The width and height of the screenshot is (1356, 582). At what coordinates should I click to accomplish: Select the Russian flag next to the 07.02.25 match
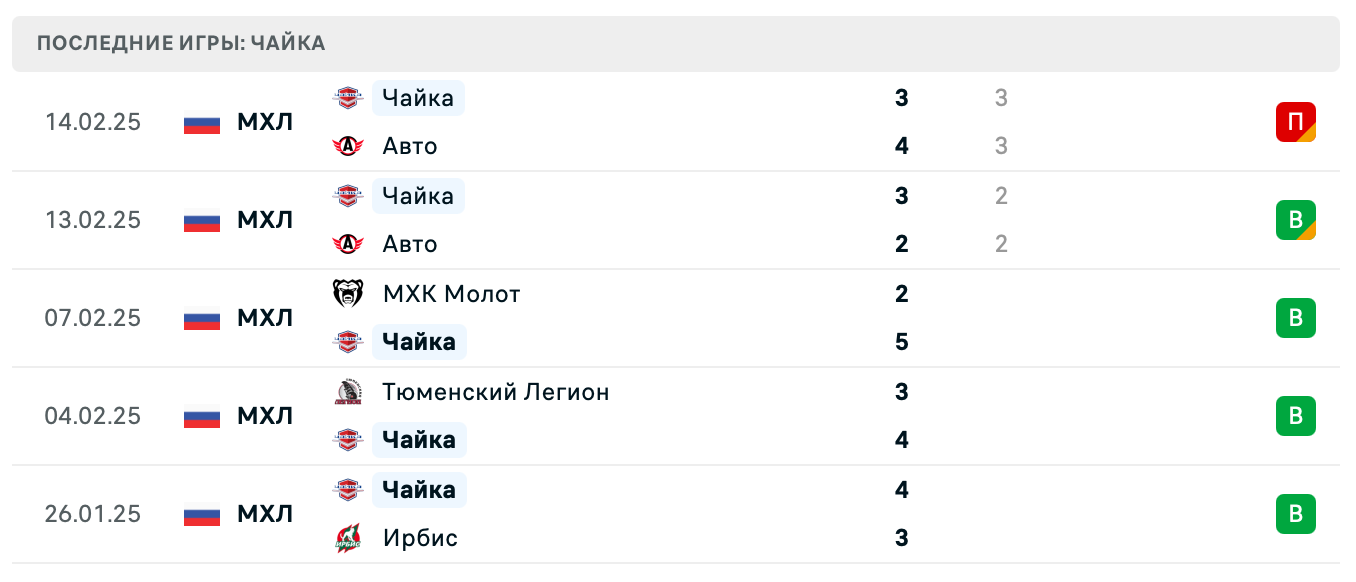[x=201, y=318]
